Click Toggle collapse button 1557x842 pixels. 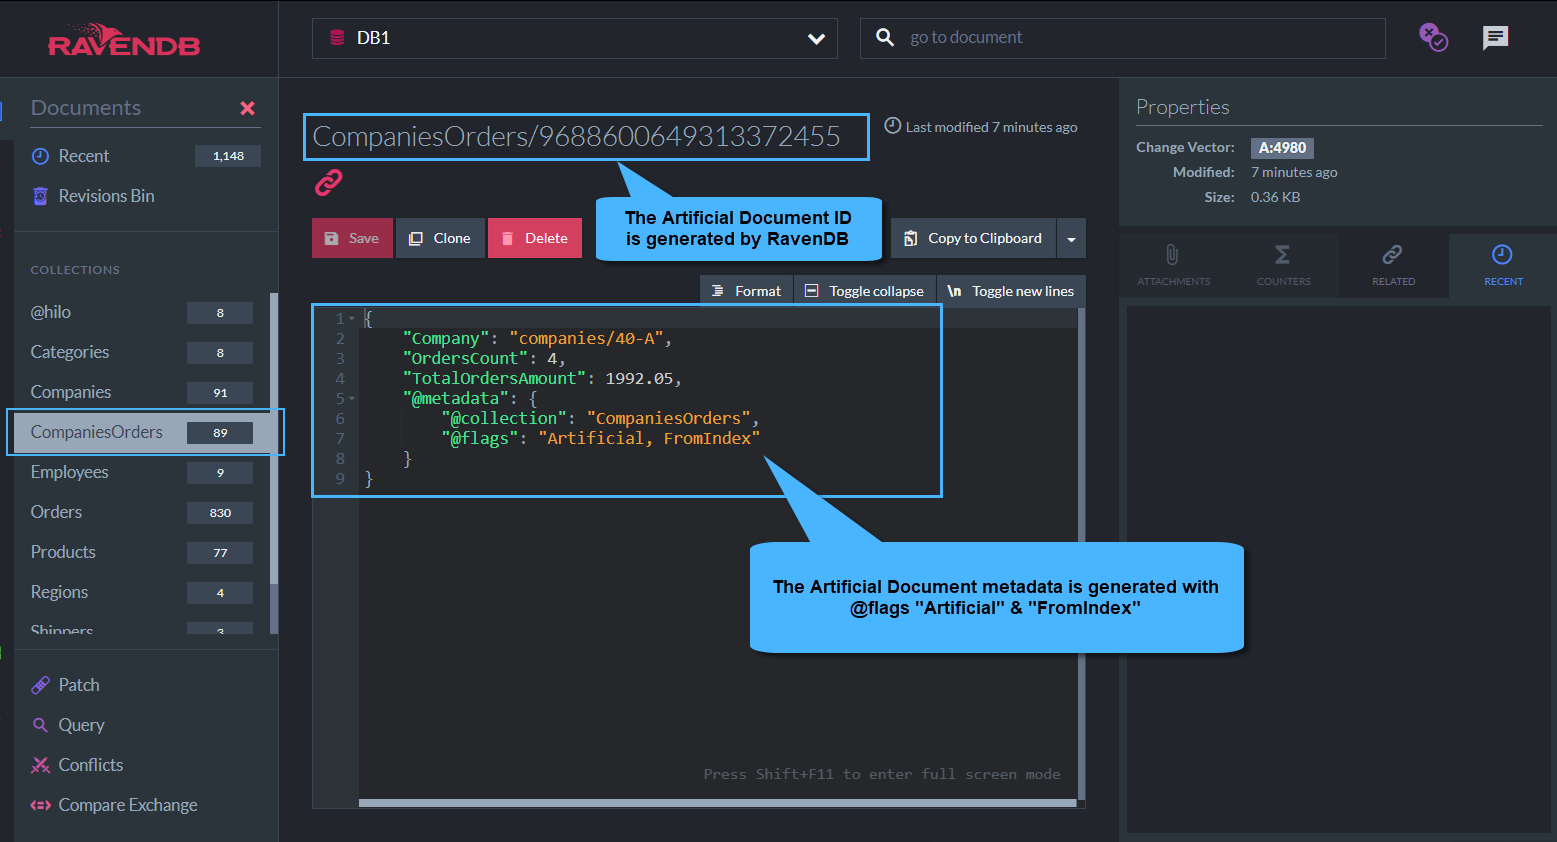click(x=865, y=291)
